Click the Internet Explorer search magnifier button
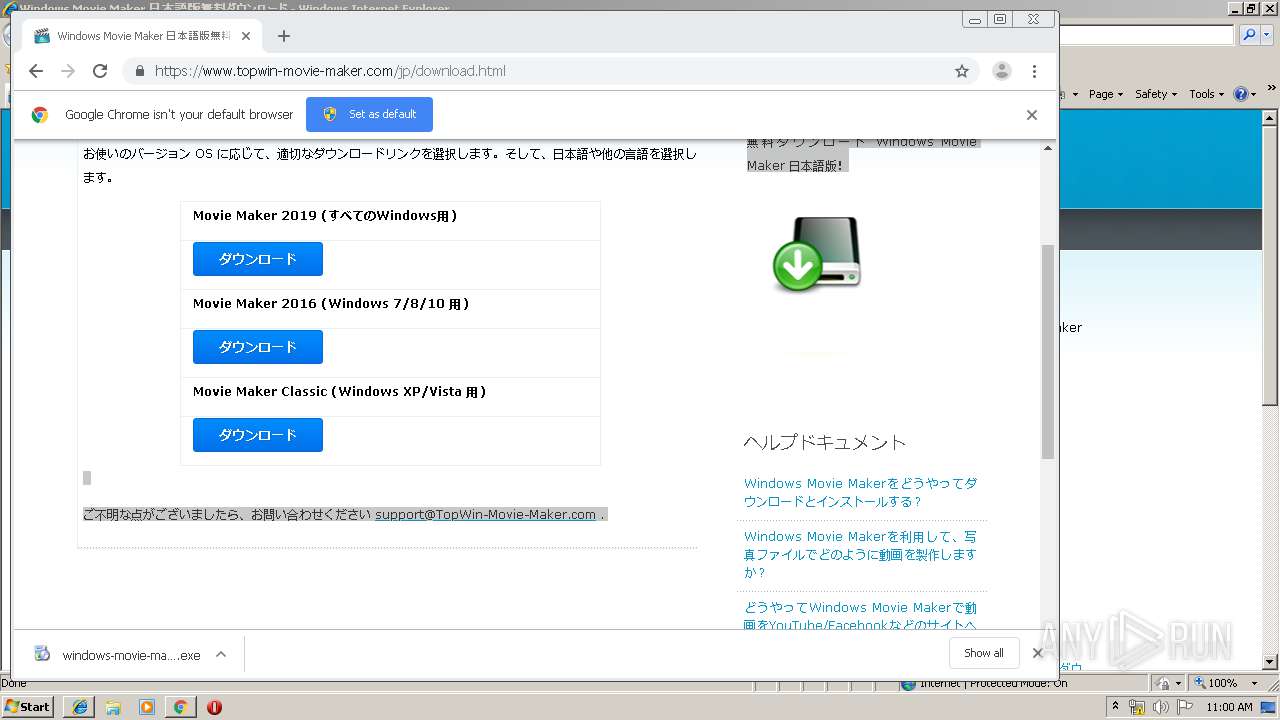The height and width of the screenshot is (720, 1280). pos(1248,35)
